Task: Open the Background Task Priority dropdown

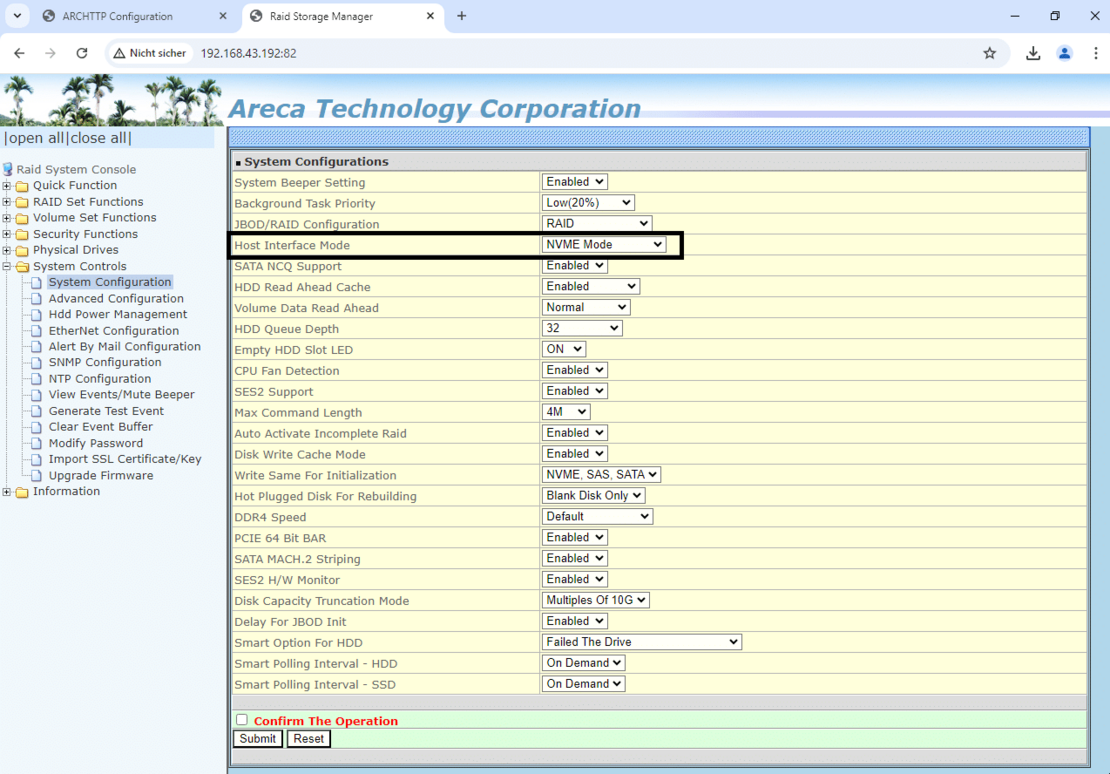Action: 587,203
